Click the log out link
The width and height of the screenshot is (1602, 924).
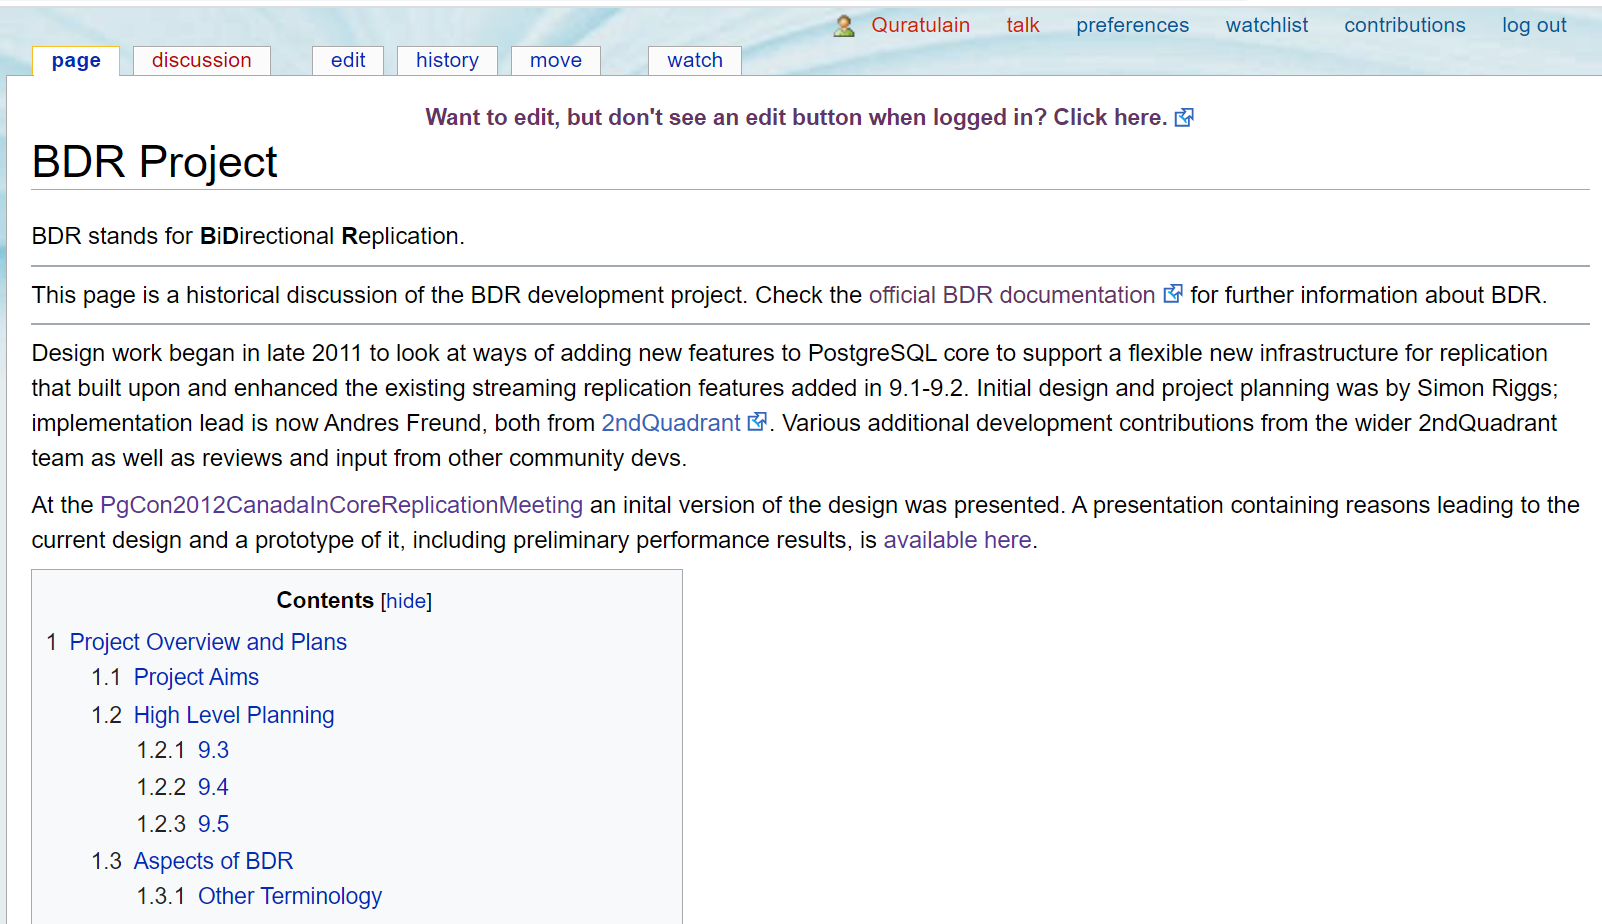coord(1534,25)
